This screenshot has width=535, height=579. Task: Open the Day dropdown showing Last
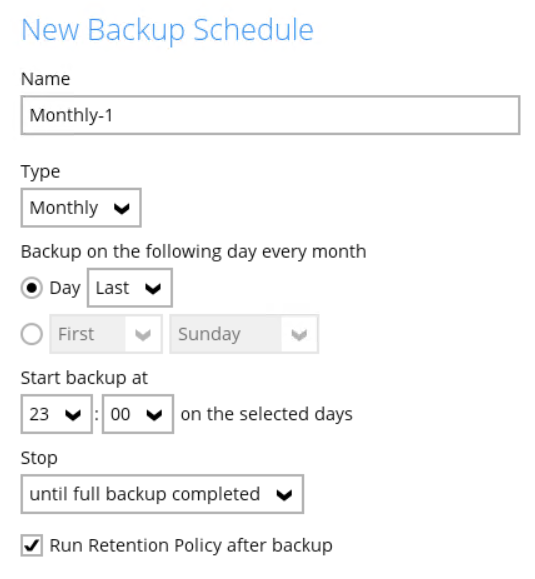point(130,288)
